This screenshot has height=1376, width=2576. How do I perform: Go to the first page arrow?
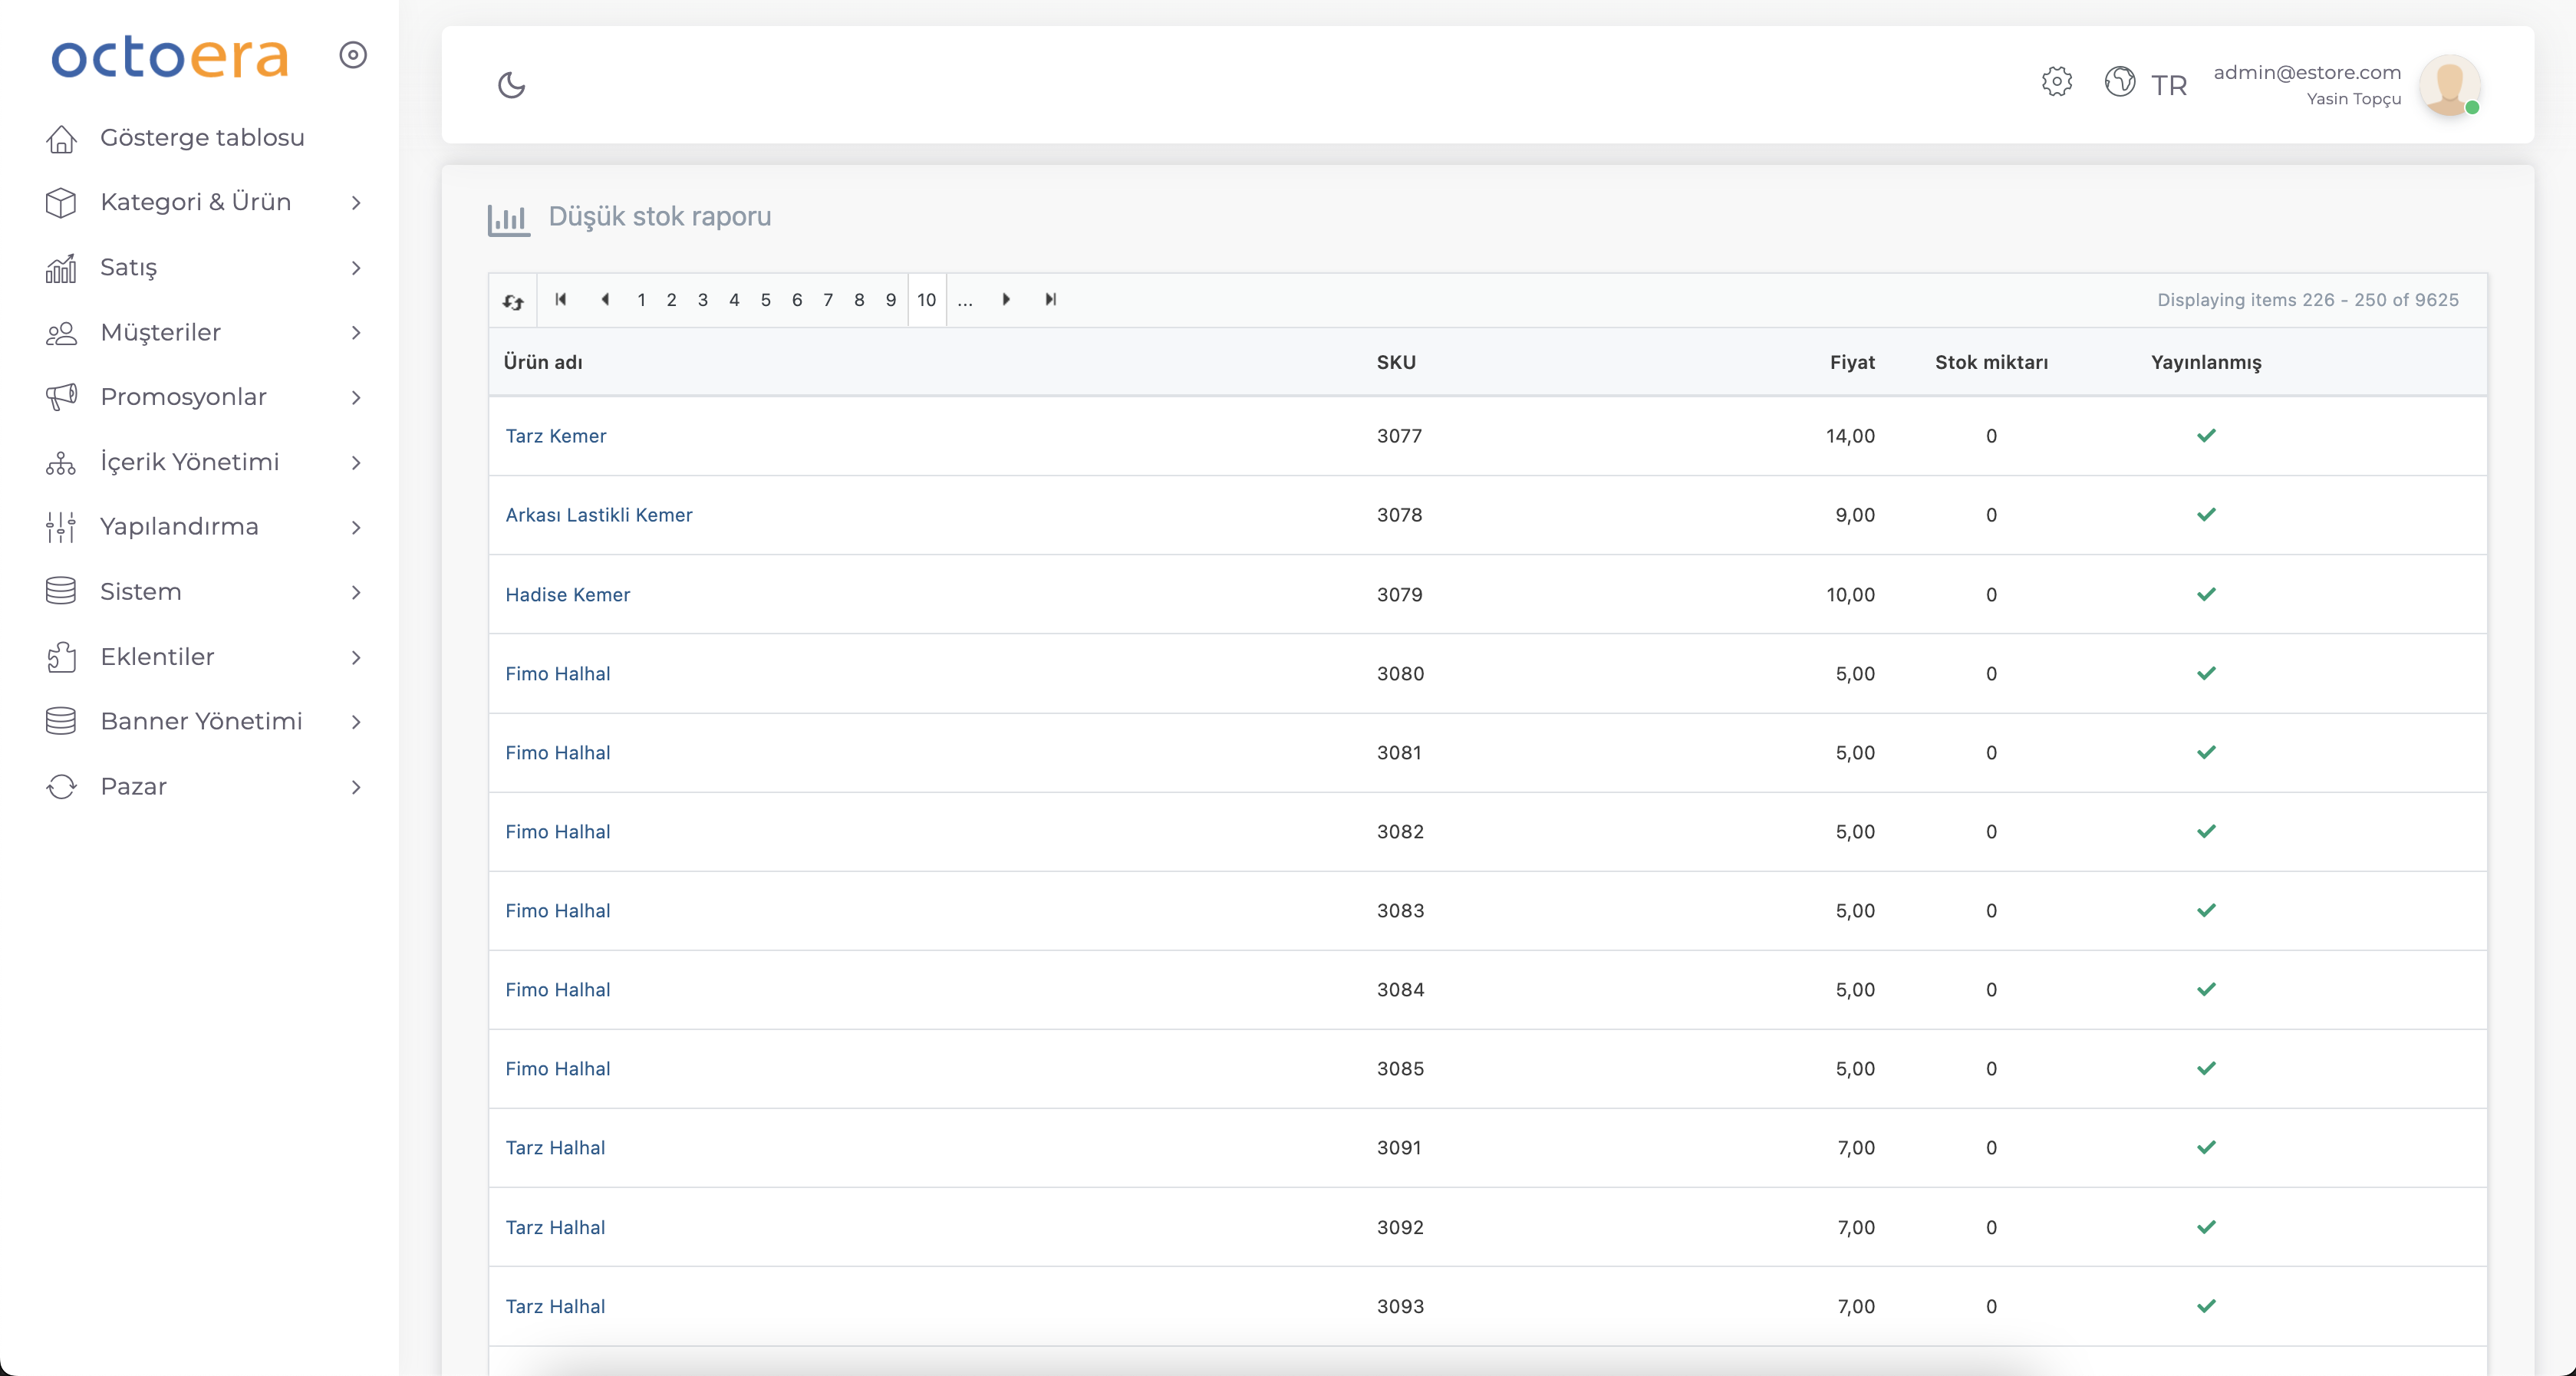pos(561,299)
